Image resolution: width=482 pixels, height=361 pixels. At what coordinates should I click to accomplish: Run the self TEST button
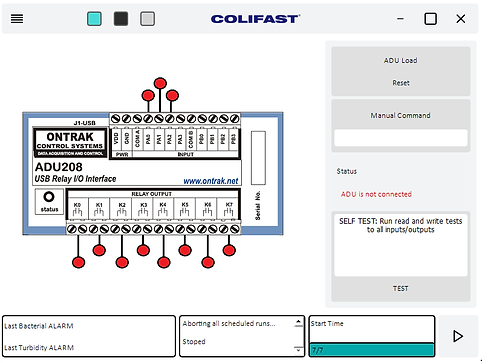[x=400, y=288]
